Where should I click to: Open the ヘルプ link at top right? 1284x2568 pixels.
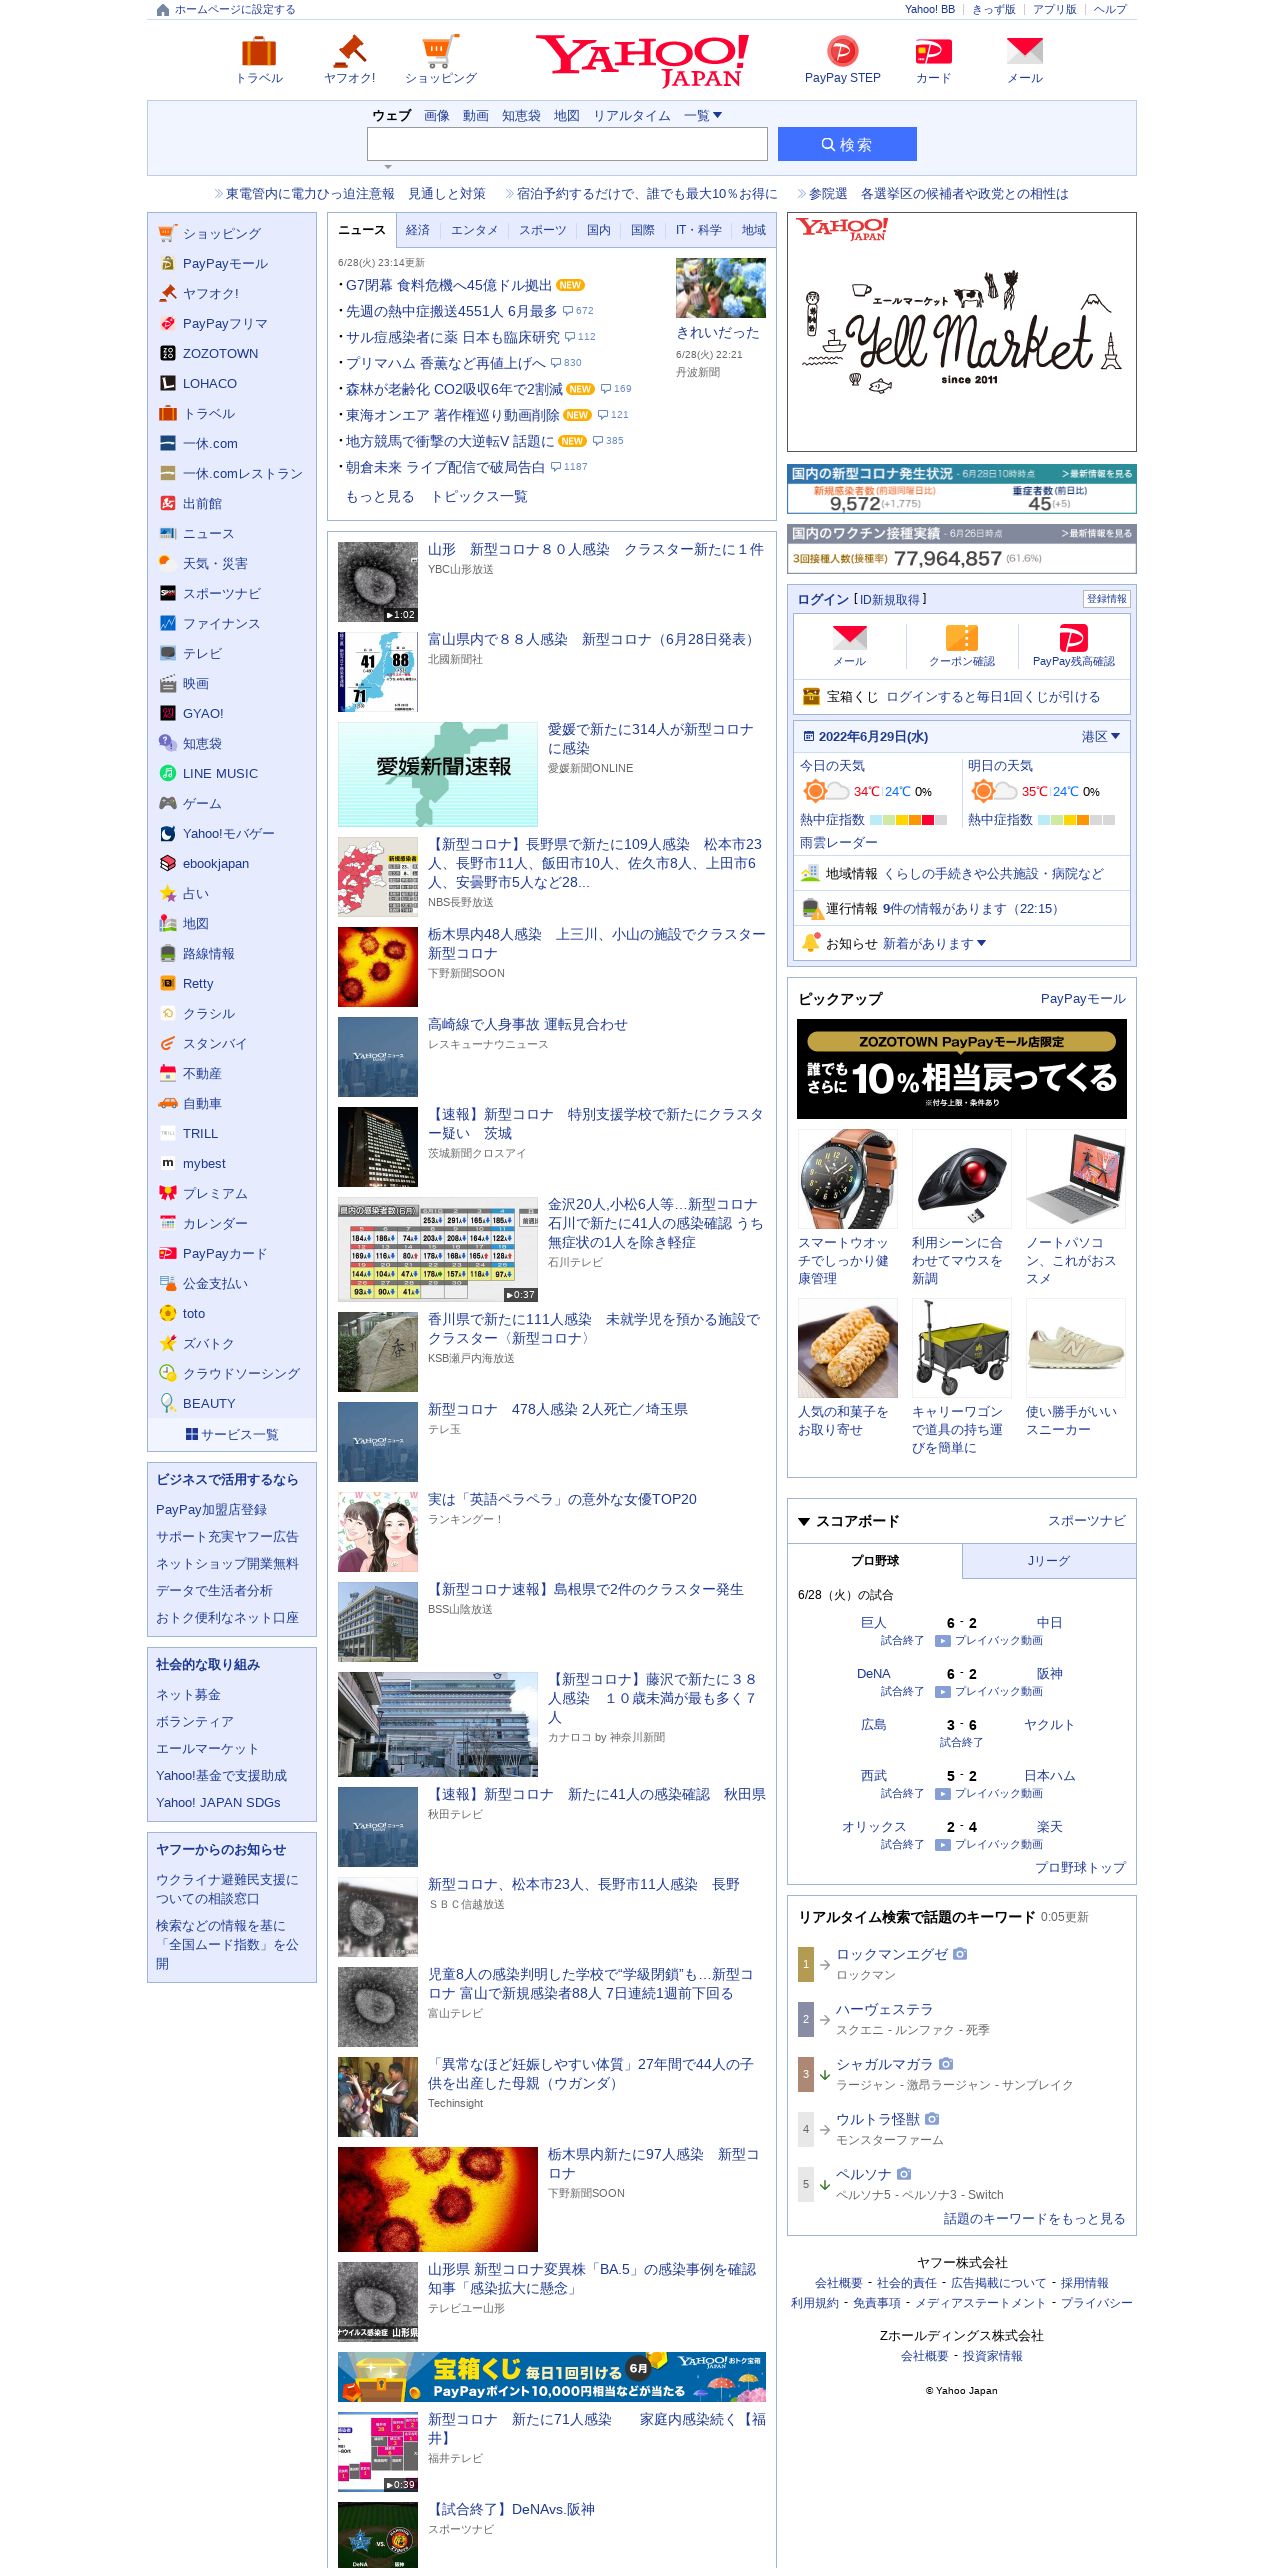tap(1110, 10)
